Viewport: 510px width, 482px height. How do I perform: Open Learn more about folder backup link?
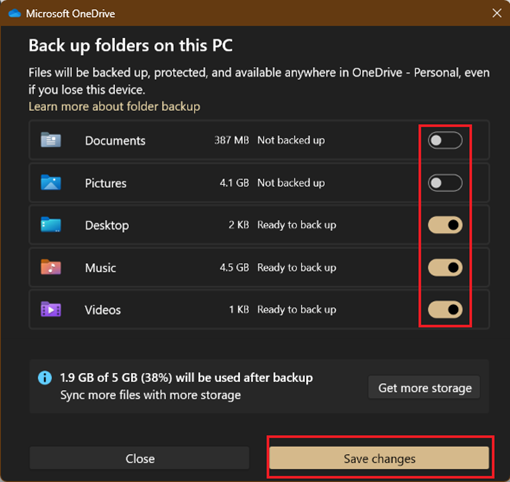(114, 107)
